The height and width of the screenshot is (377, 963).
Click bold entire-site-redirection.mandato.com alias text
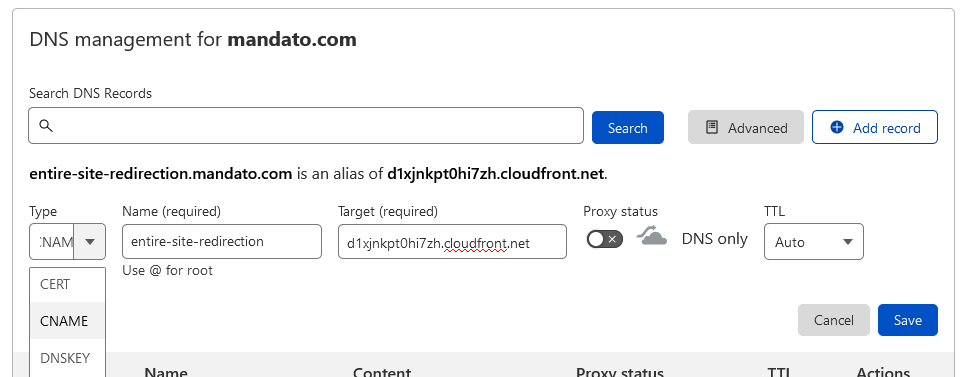(160, 174)
